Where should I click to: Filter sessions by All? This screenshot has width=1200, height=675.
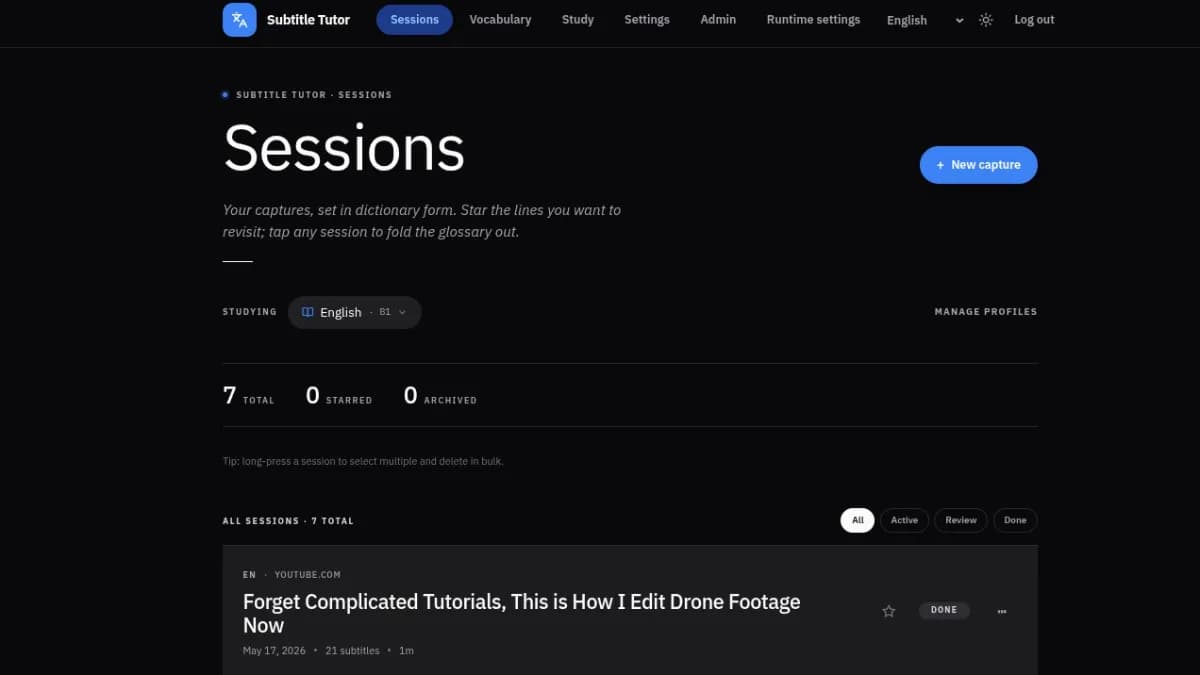pyautogui.click(x=858, y=520)
